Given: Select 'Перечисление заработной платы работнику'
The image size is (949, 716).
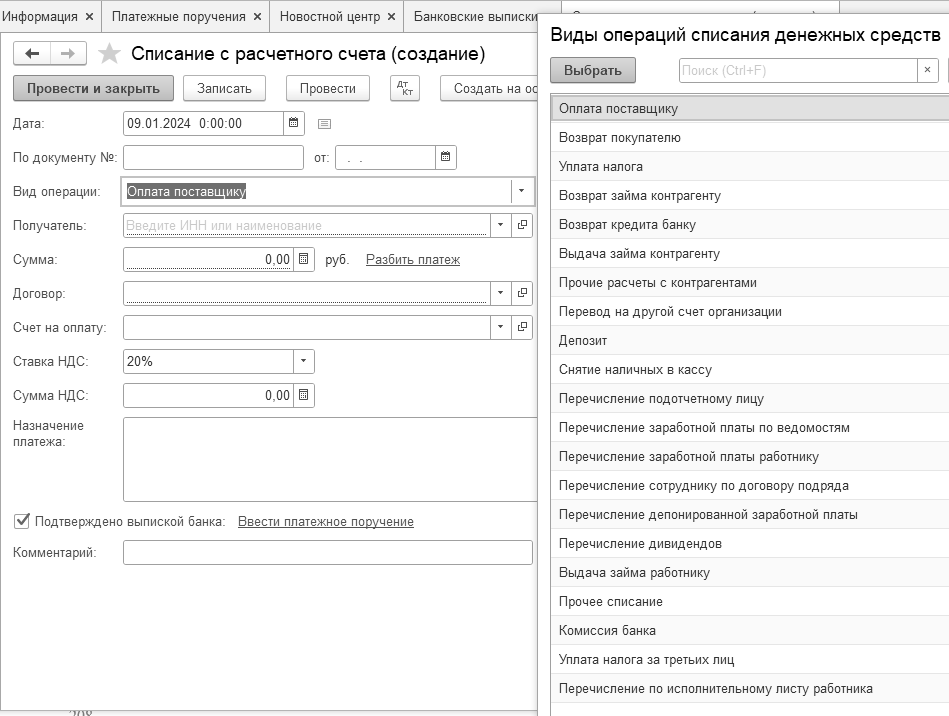Looking at the screenshot, I should pos(750,457).
